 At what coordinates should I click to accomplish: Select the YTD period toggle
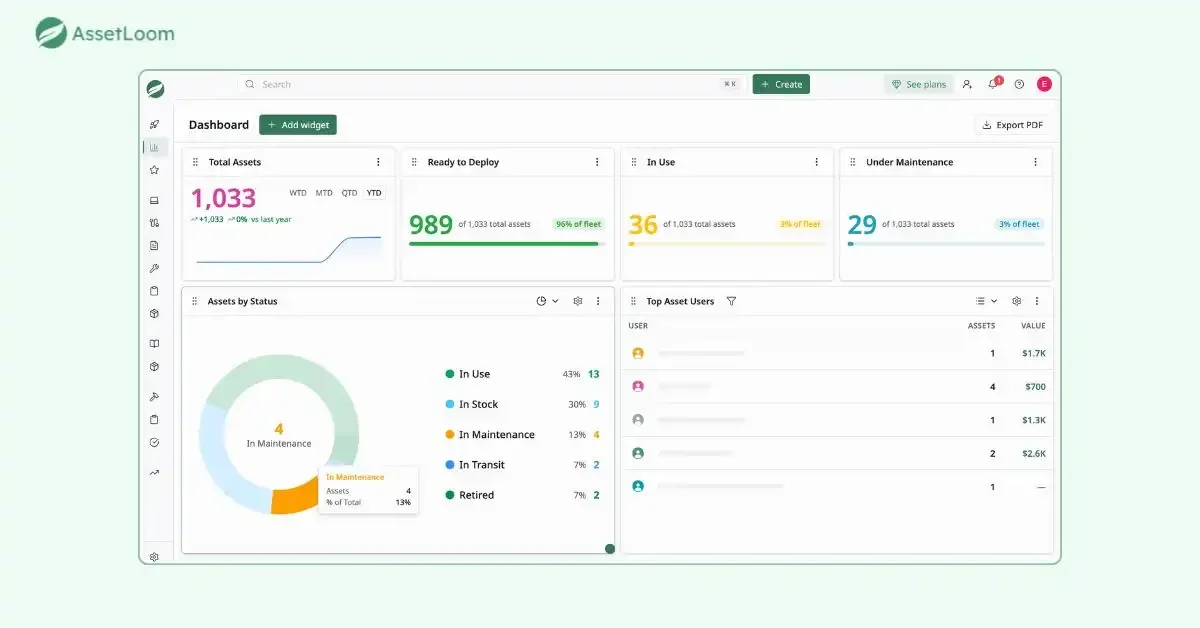click(374, 193)
